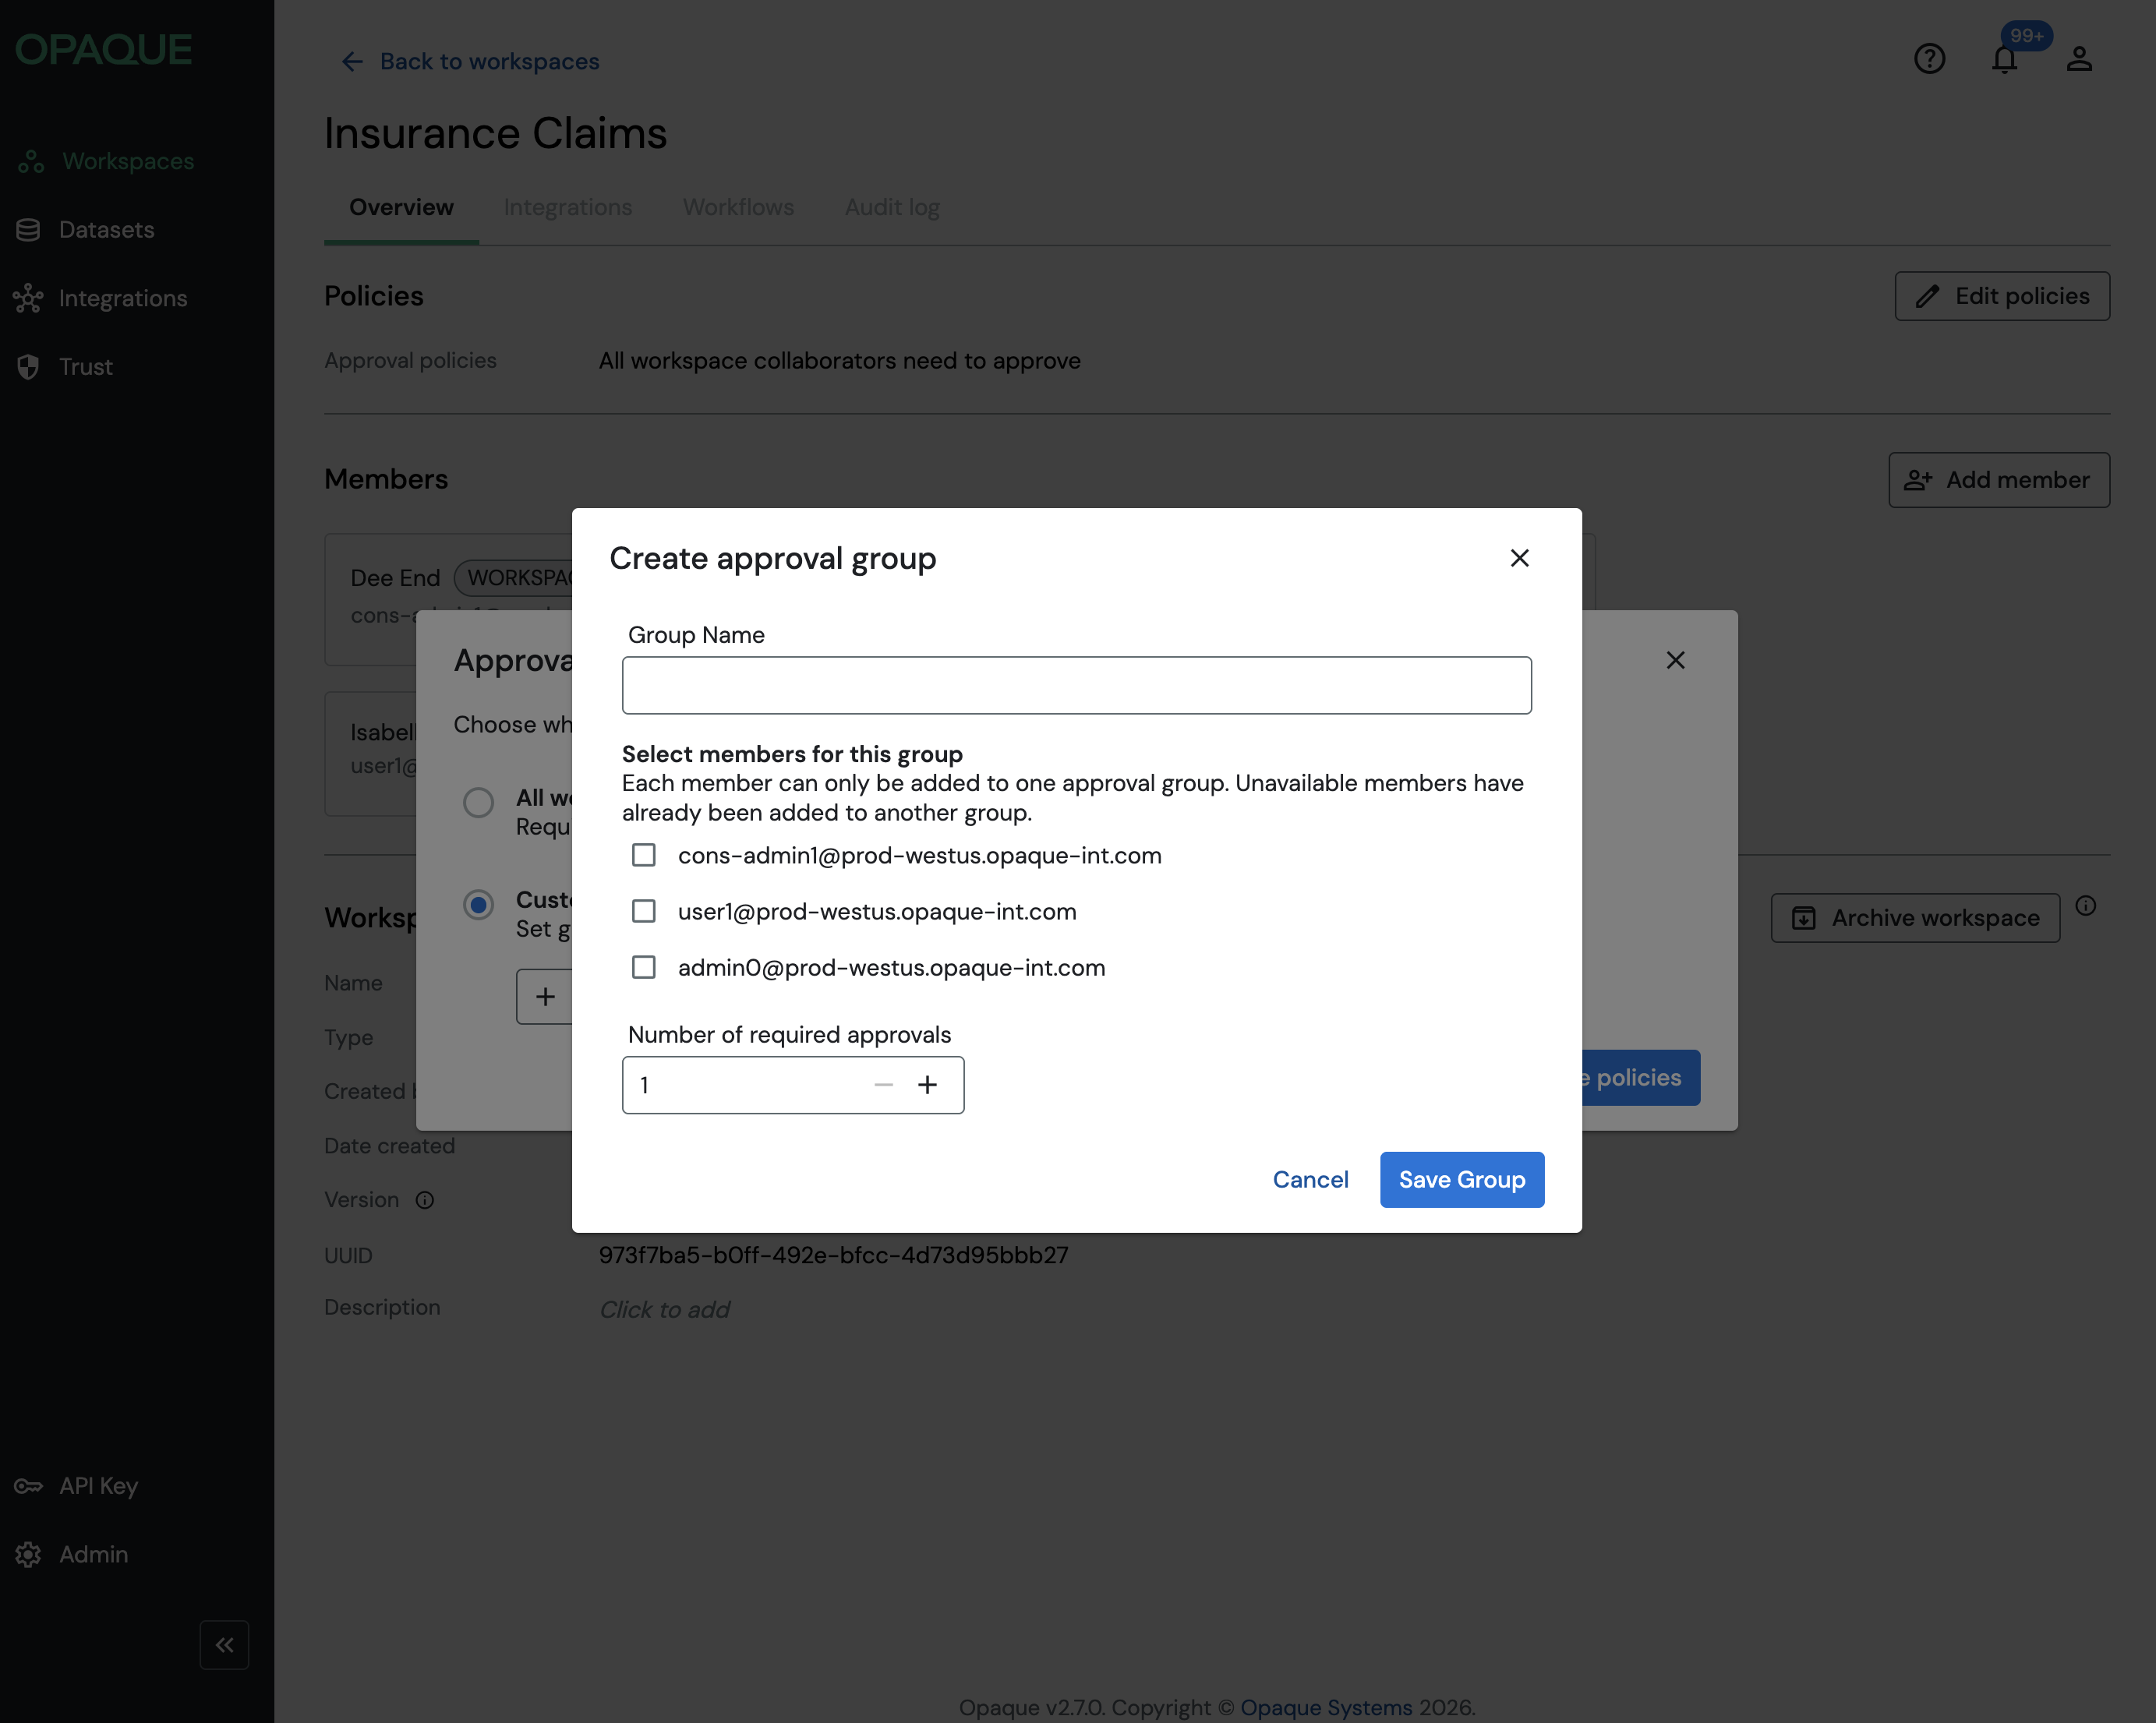Click the plus to increase required approvals

coord(927,1085)
